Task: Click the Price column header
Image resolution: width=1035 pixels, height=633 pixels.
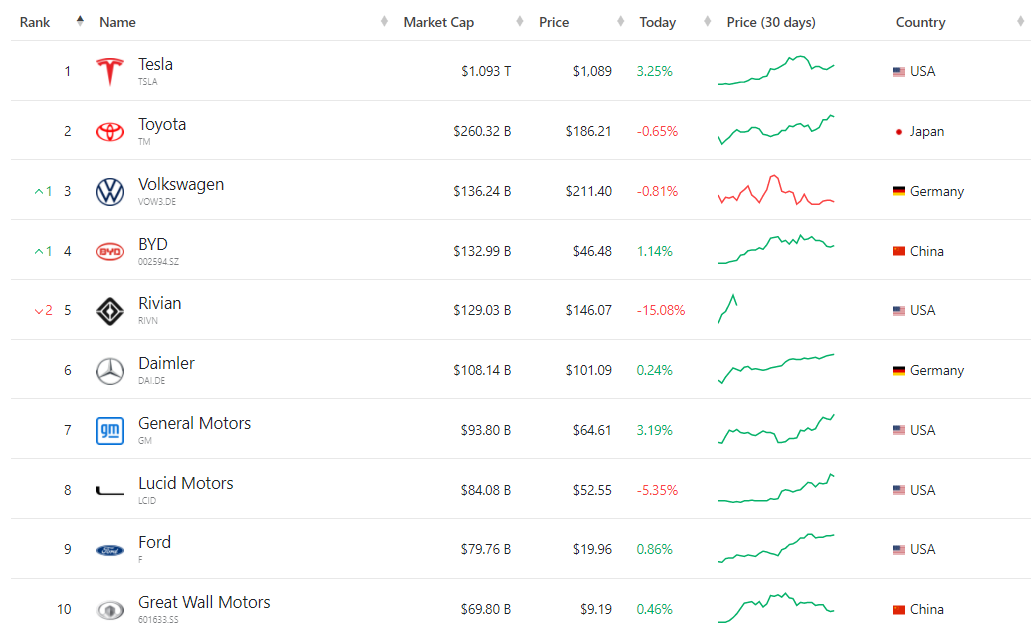Action: click(554, 22)
